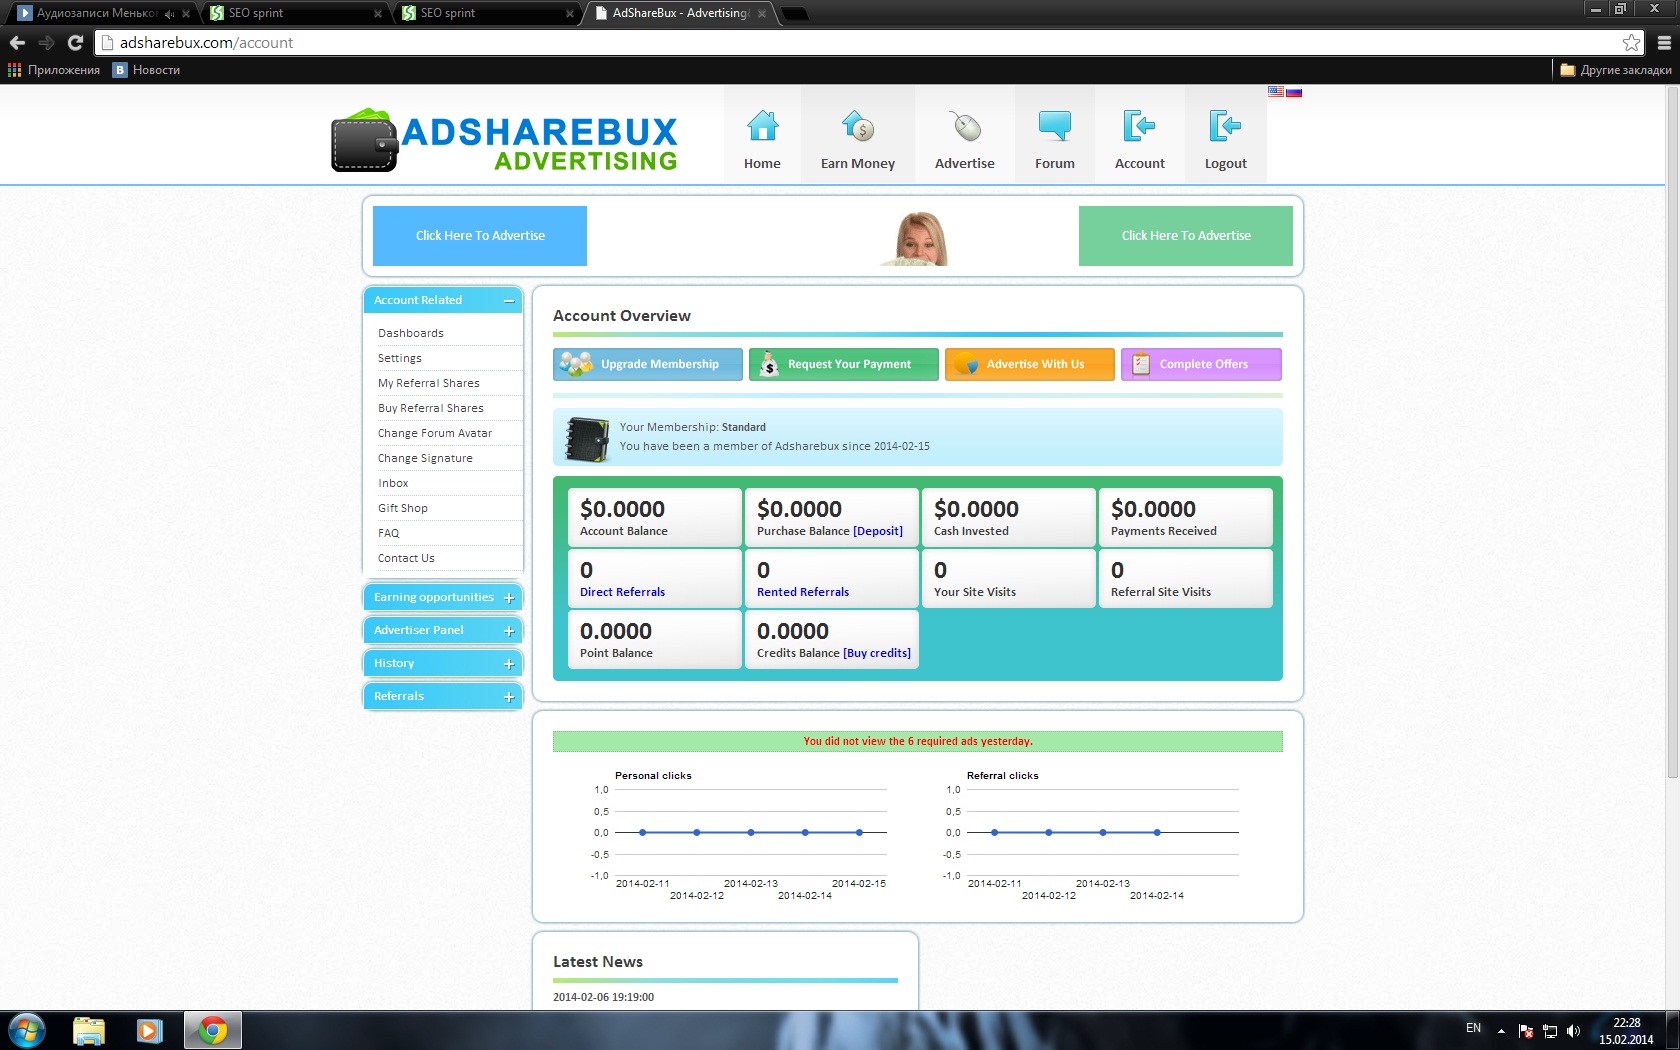Open Dashboards in the sidebar
Image resolution: width=1680 pixels, height=1050 pixels.
(x=411, y=333)
